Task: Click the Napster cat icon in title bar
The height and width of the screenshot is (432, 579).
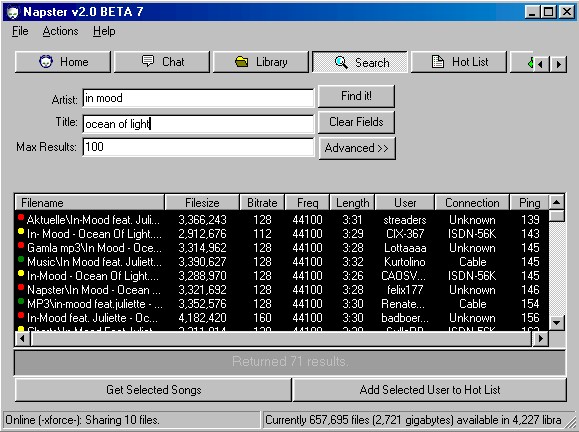Action: pos(13,12)
